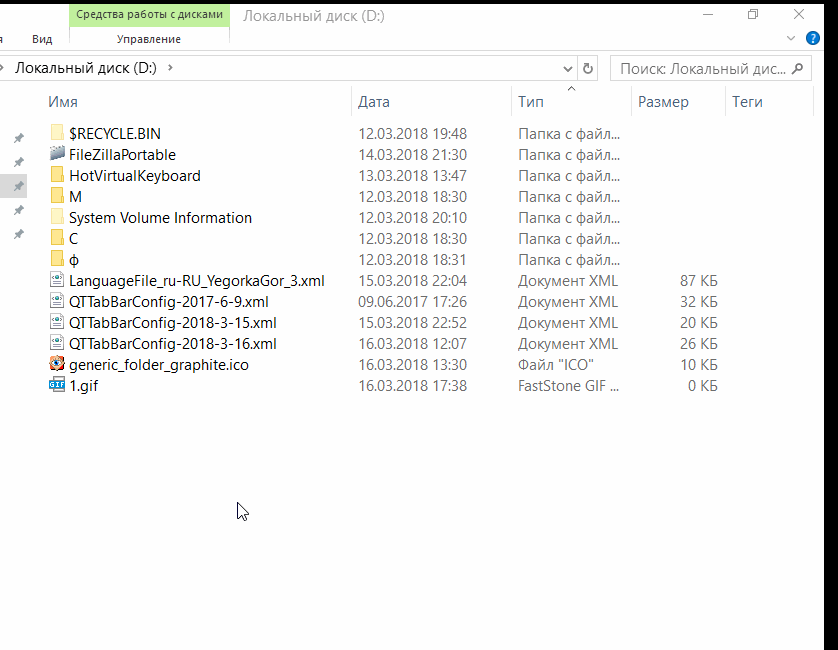Select the HotVirtualKeyboard folder name
Viewport: 838px width, 650px height.
[134, 176]
